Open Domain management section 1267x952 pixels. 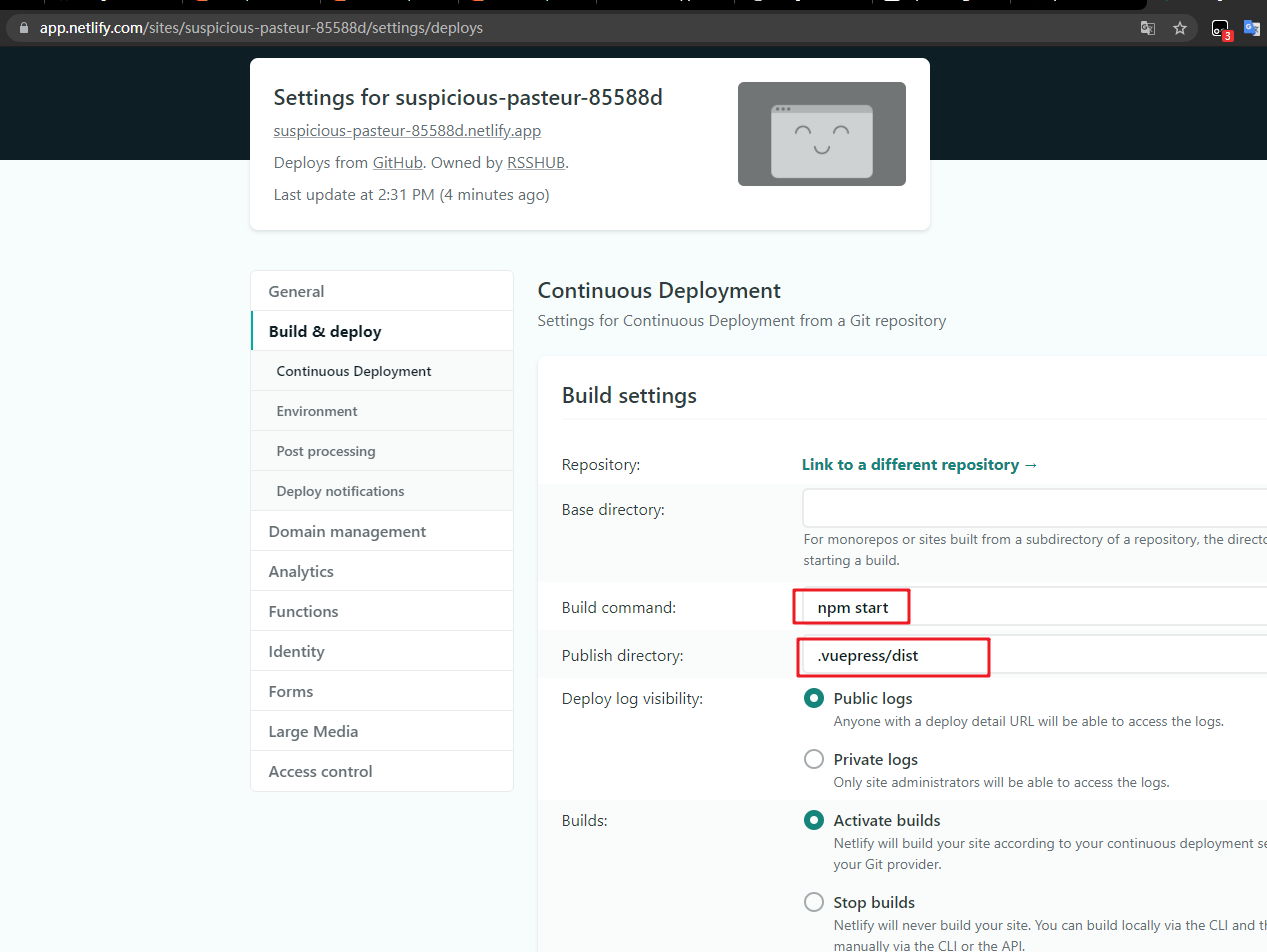[x=382, y=531]
